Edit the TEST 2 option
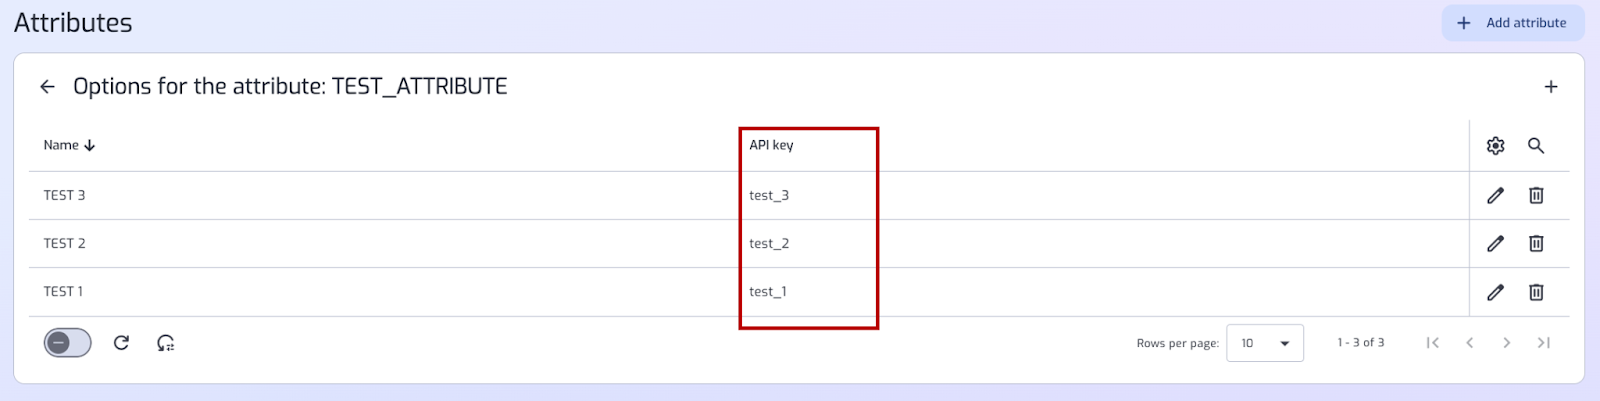1600x401 pixels. point(1495,243)
